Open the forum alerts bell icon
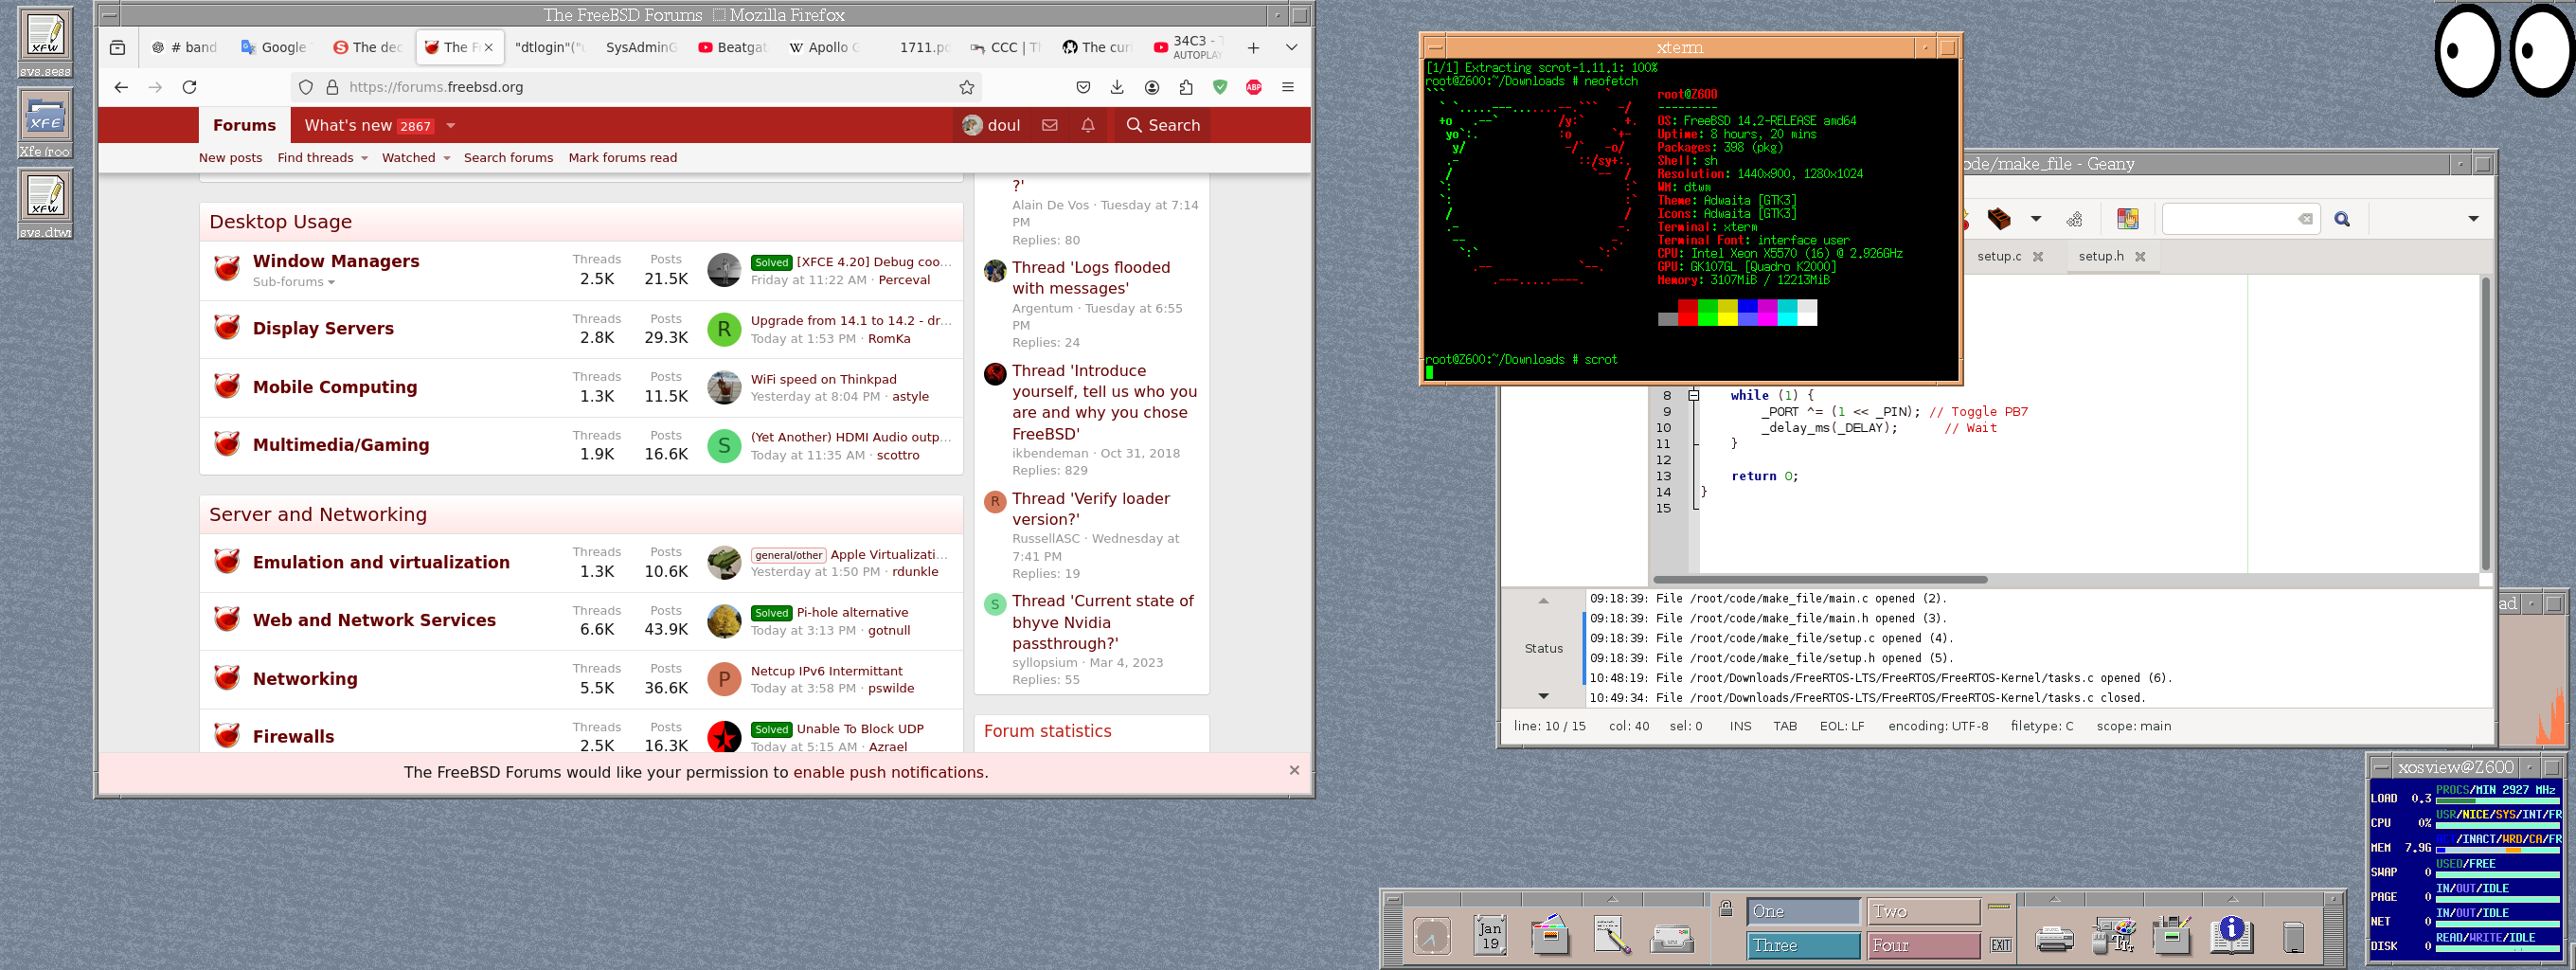Screen dimensions: 2576x970 1088,125
